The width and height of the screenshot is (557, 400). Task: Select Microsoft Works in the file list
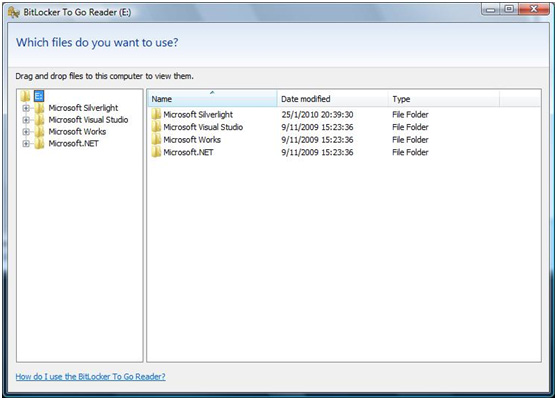(192, 140)
